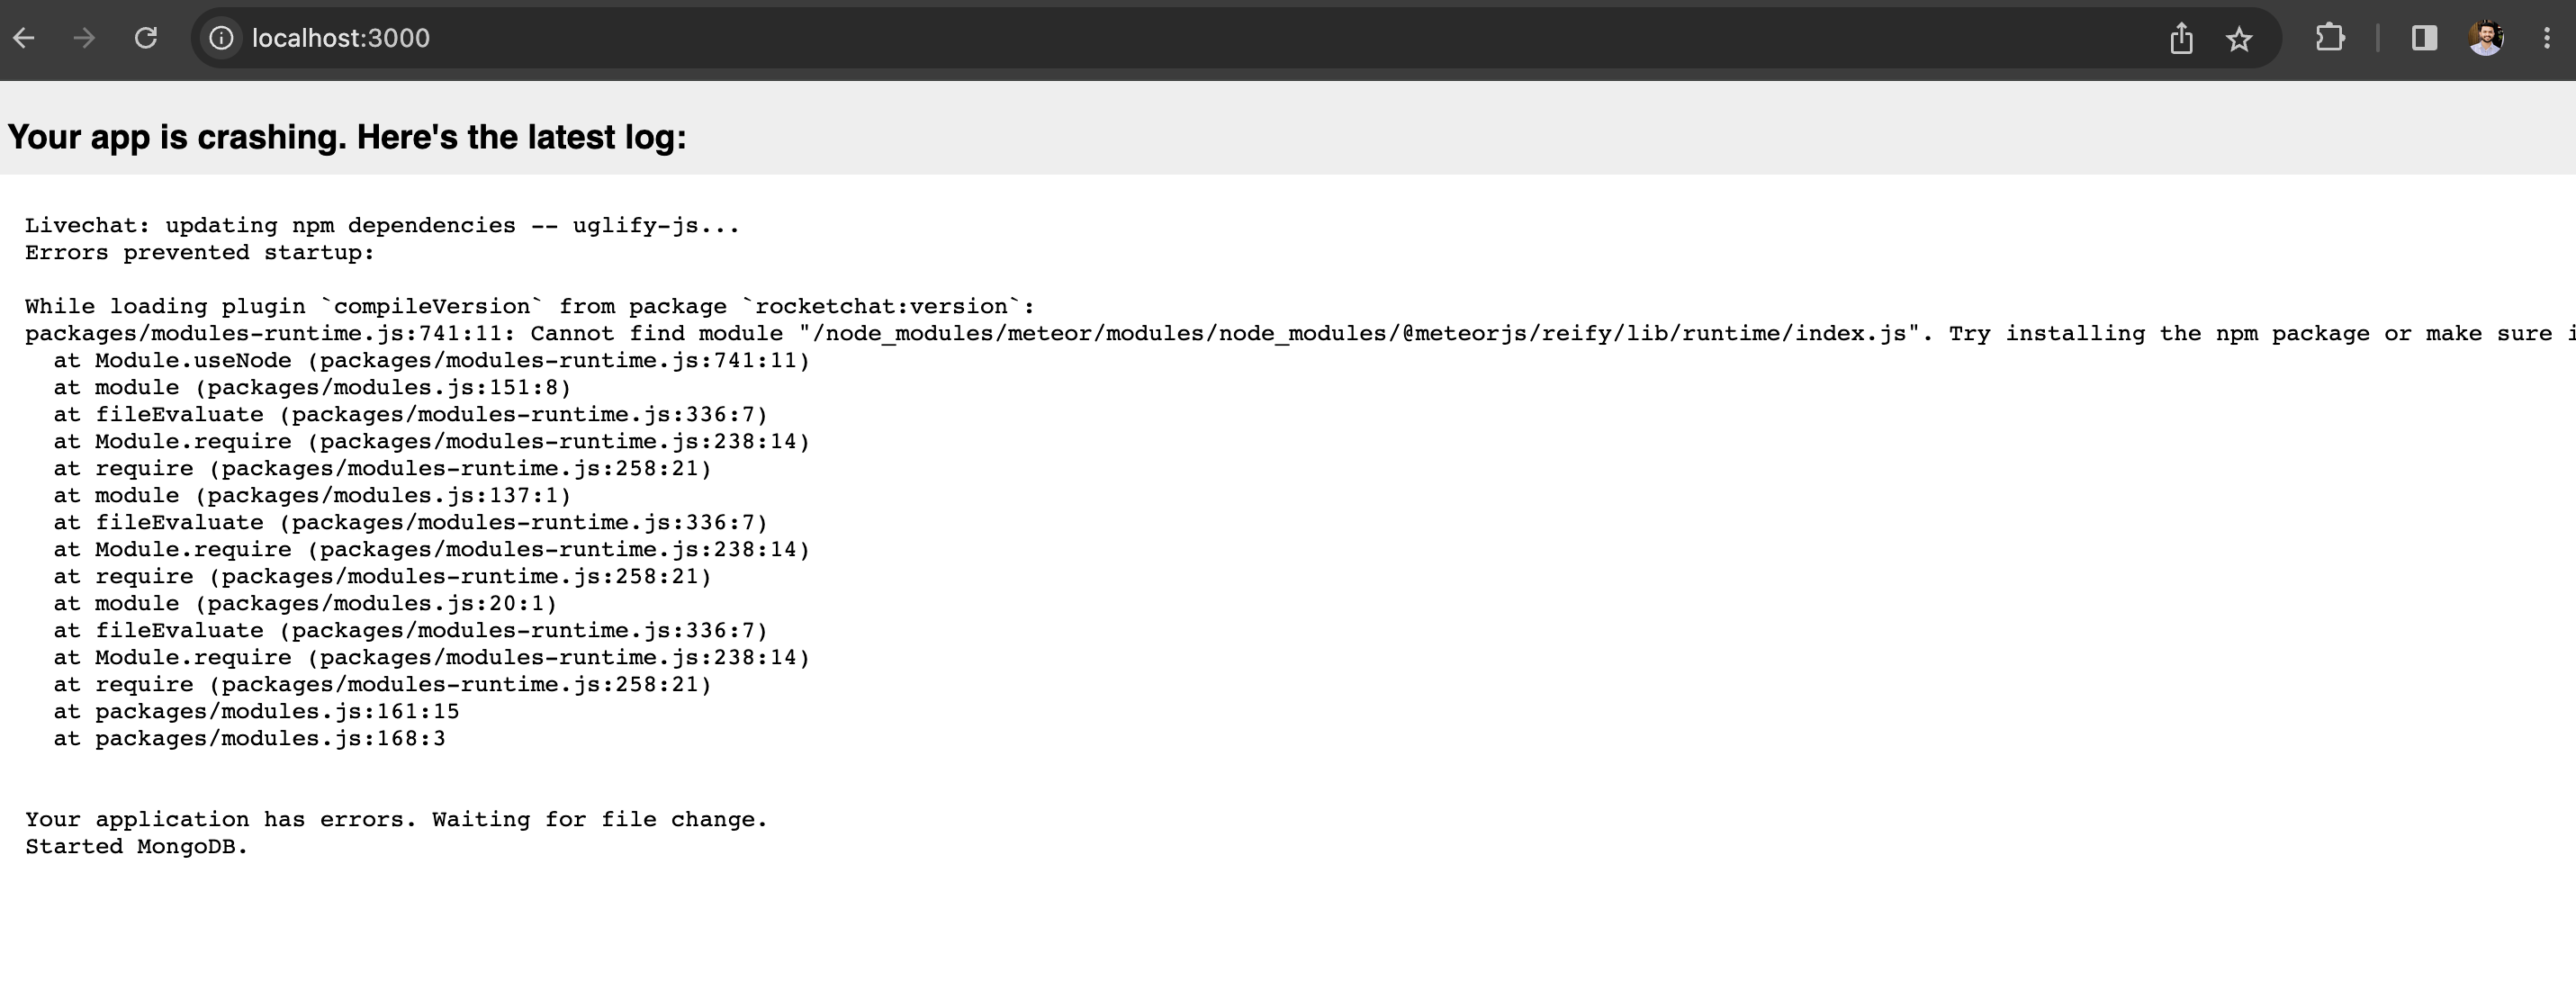
Task: Click the 'Errors prevented startup' log line
Action: point(198,252)
